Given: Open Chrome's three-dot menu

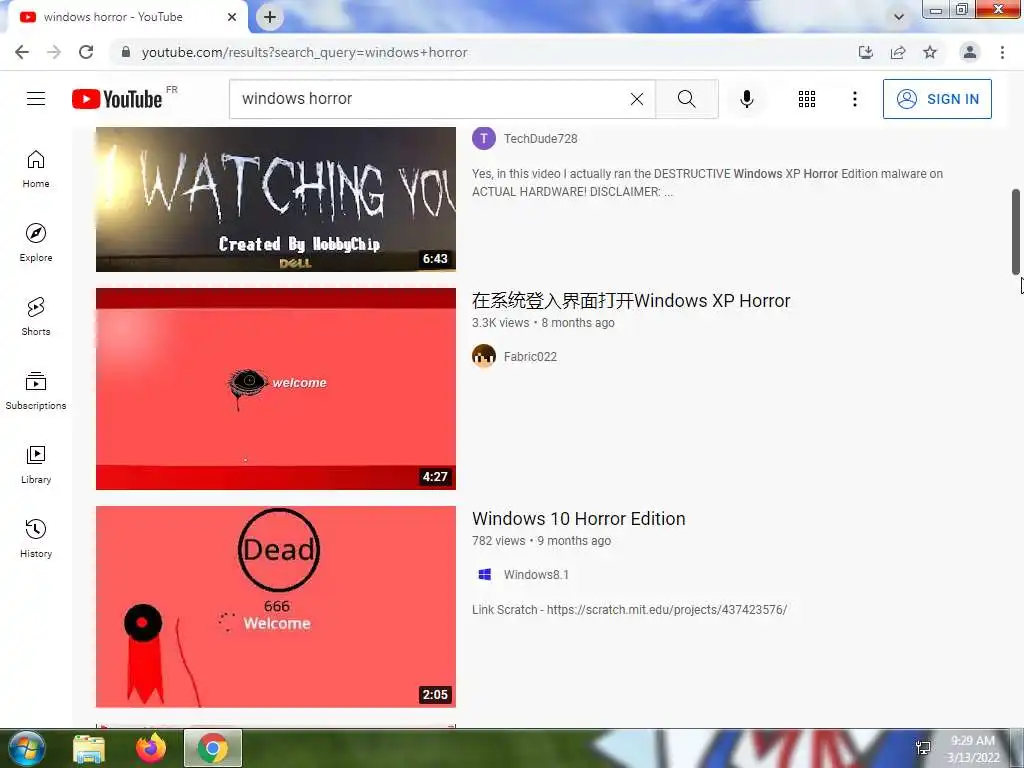Looking at the screenshot, I should (1002, 52).
